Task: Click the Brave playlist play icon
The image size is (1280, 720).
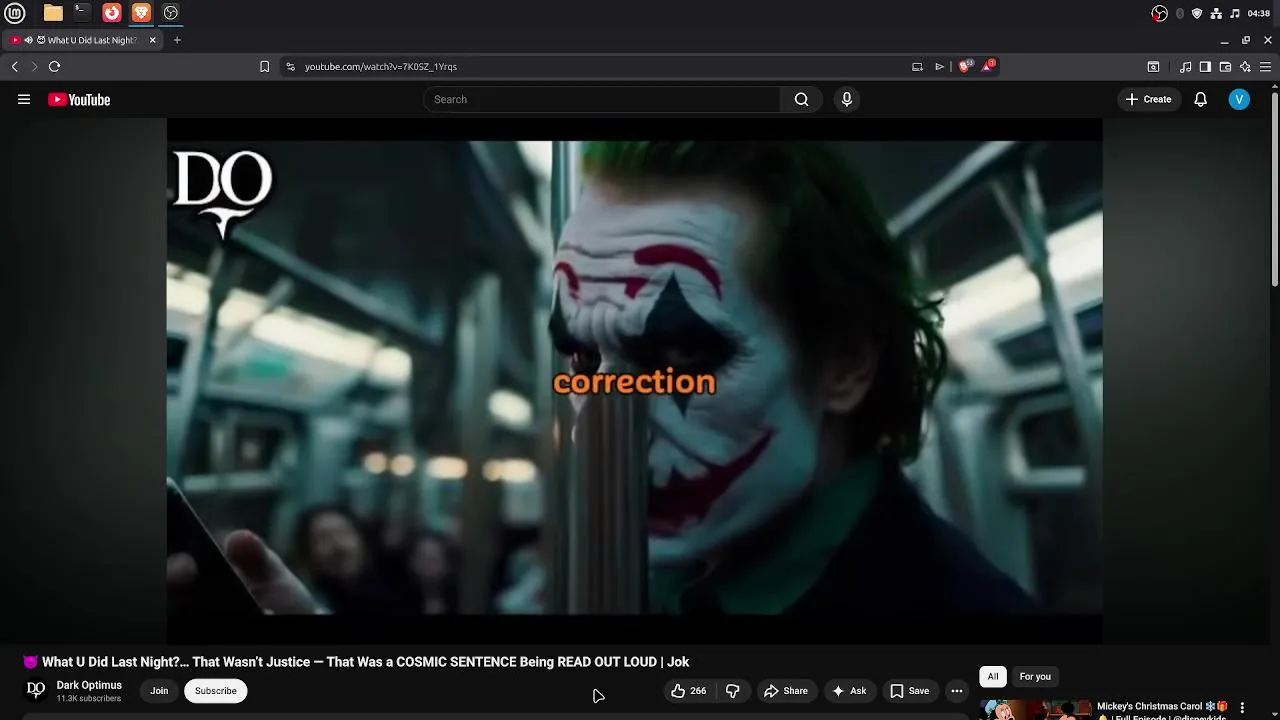Action: (939, 66)
